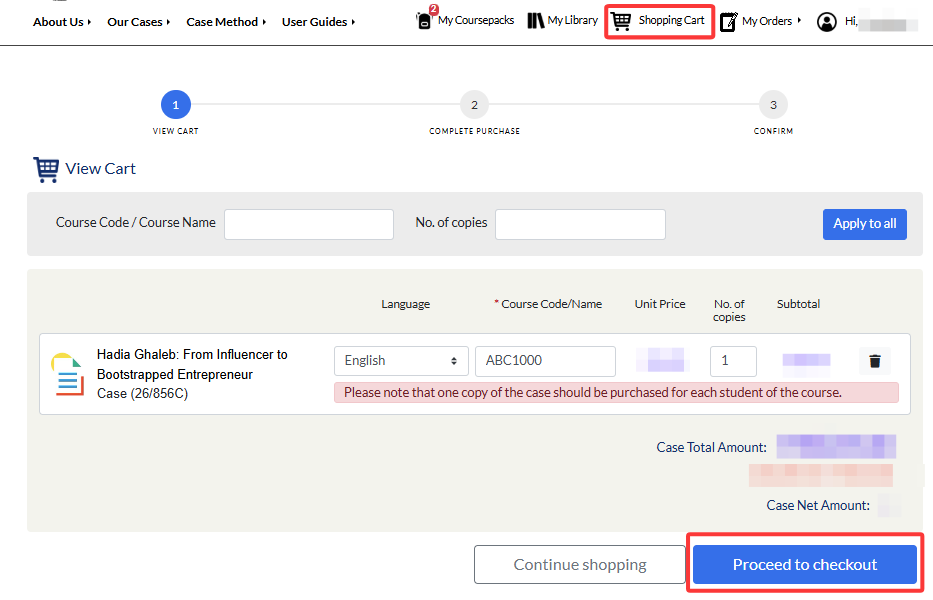Viewport: 933px width, 600px height.
Task: Click step 1 View Cart circle
Action: click(176, 105)
